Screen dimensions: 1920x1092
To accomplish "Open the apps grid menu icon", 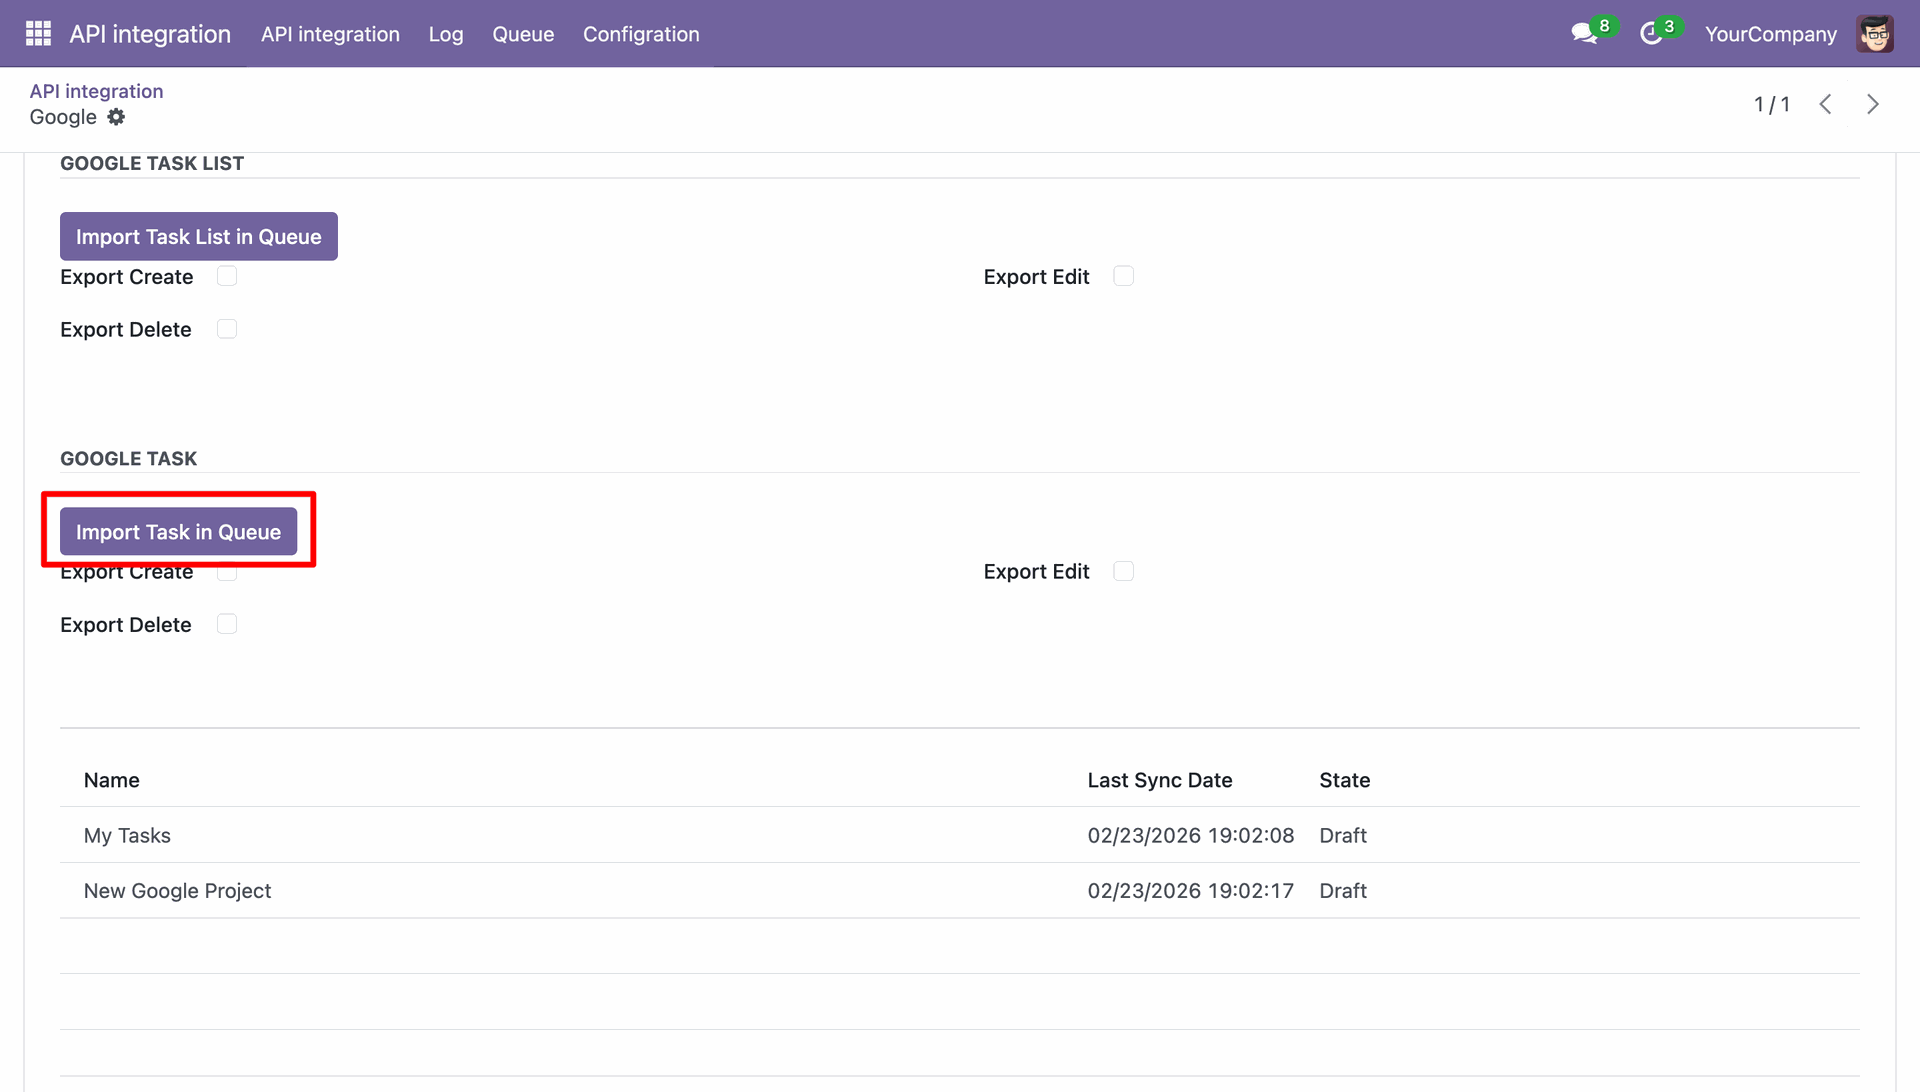I will [x=38, y=34].
